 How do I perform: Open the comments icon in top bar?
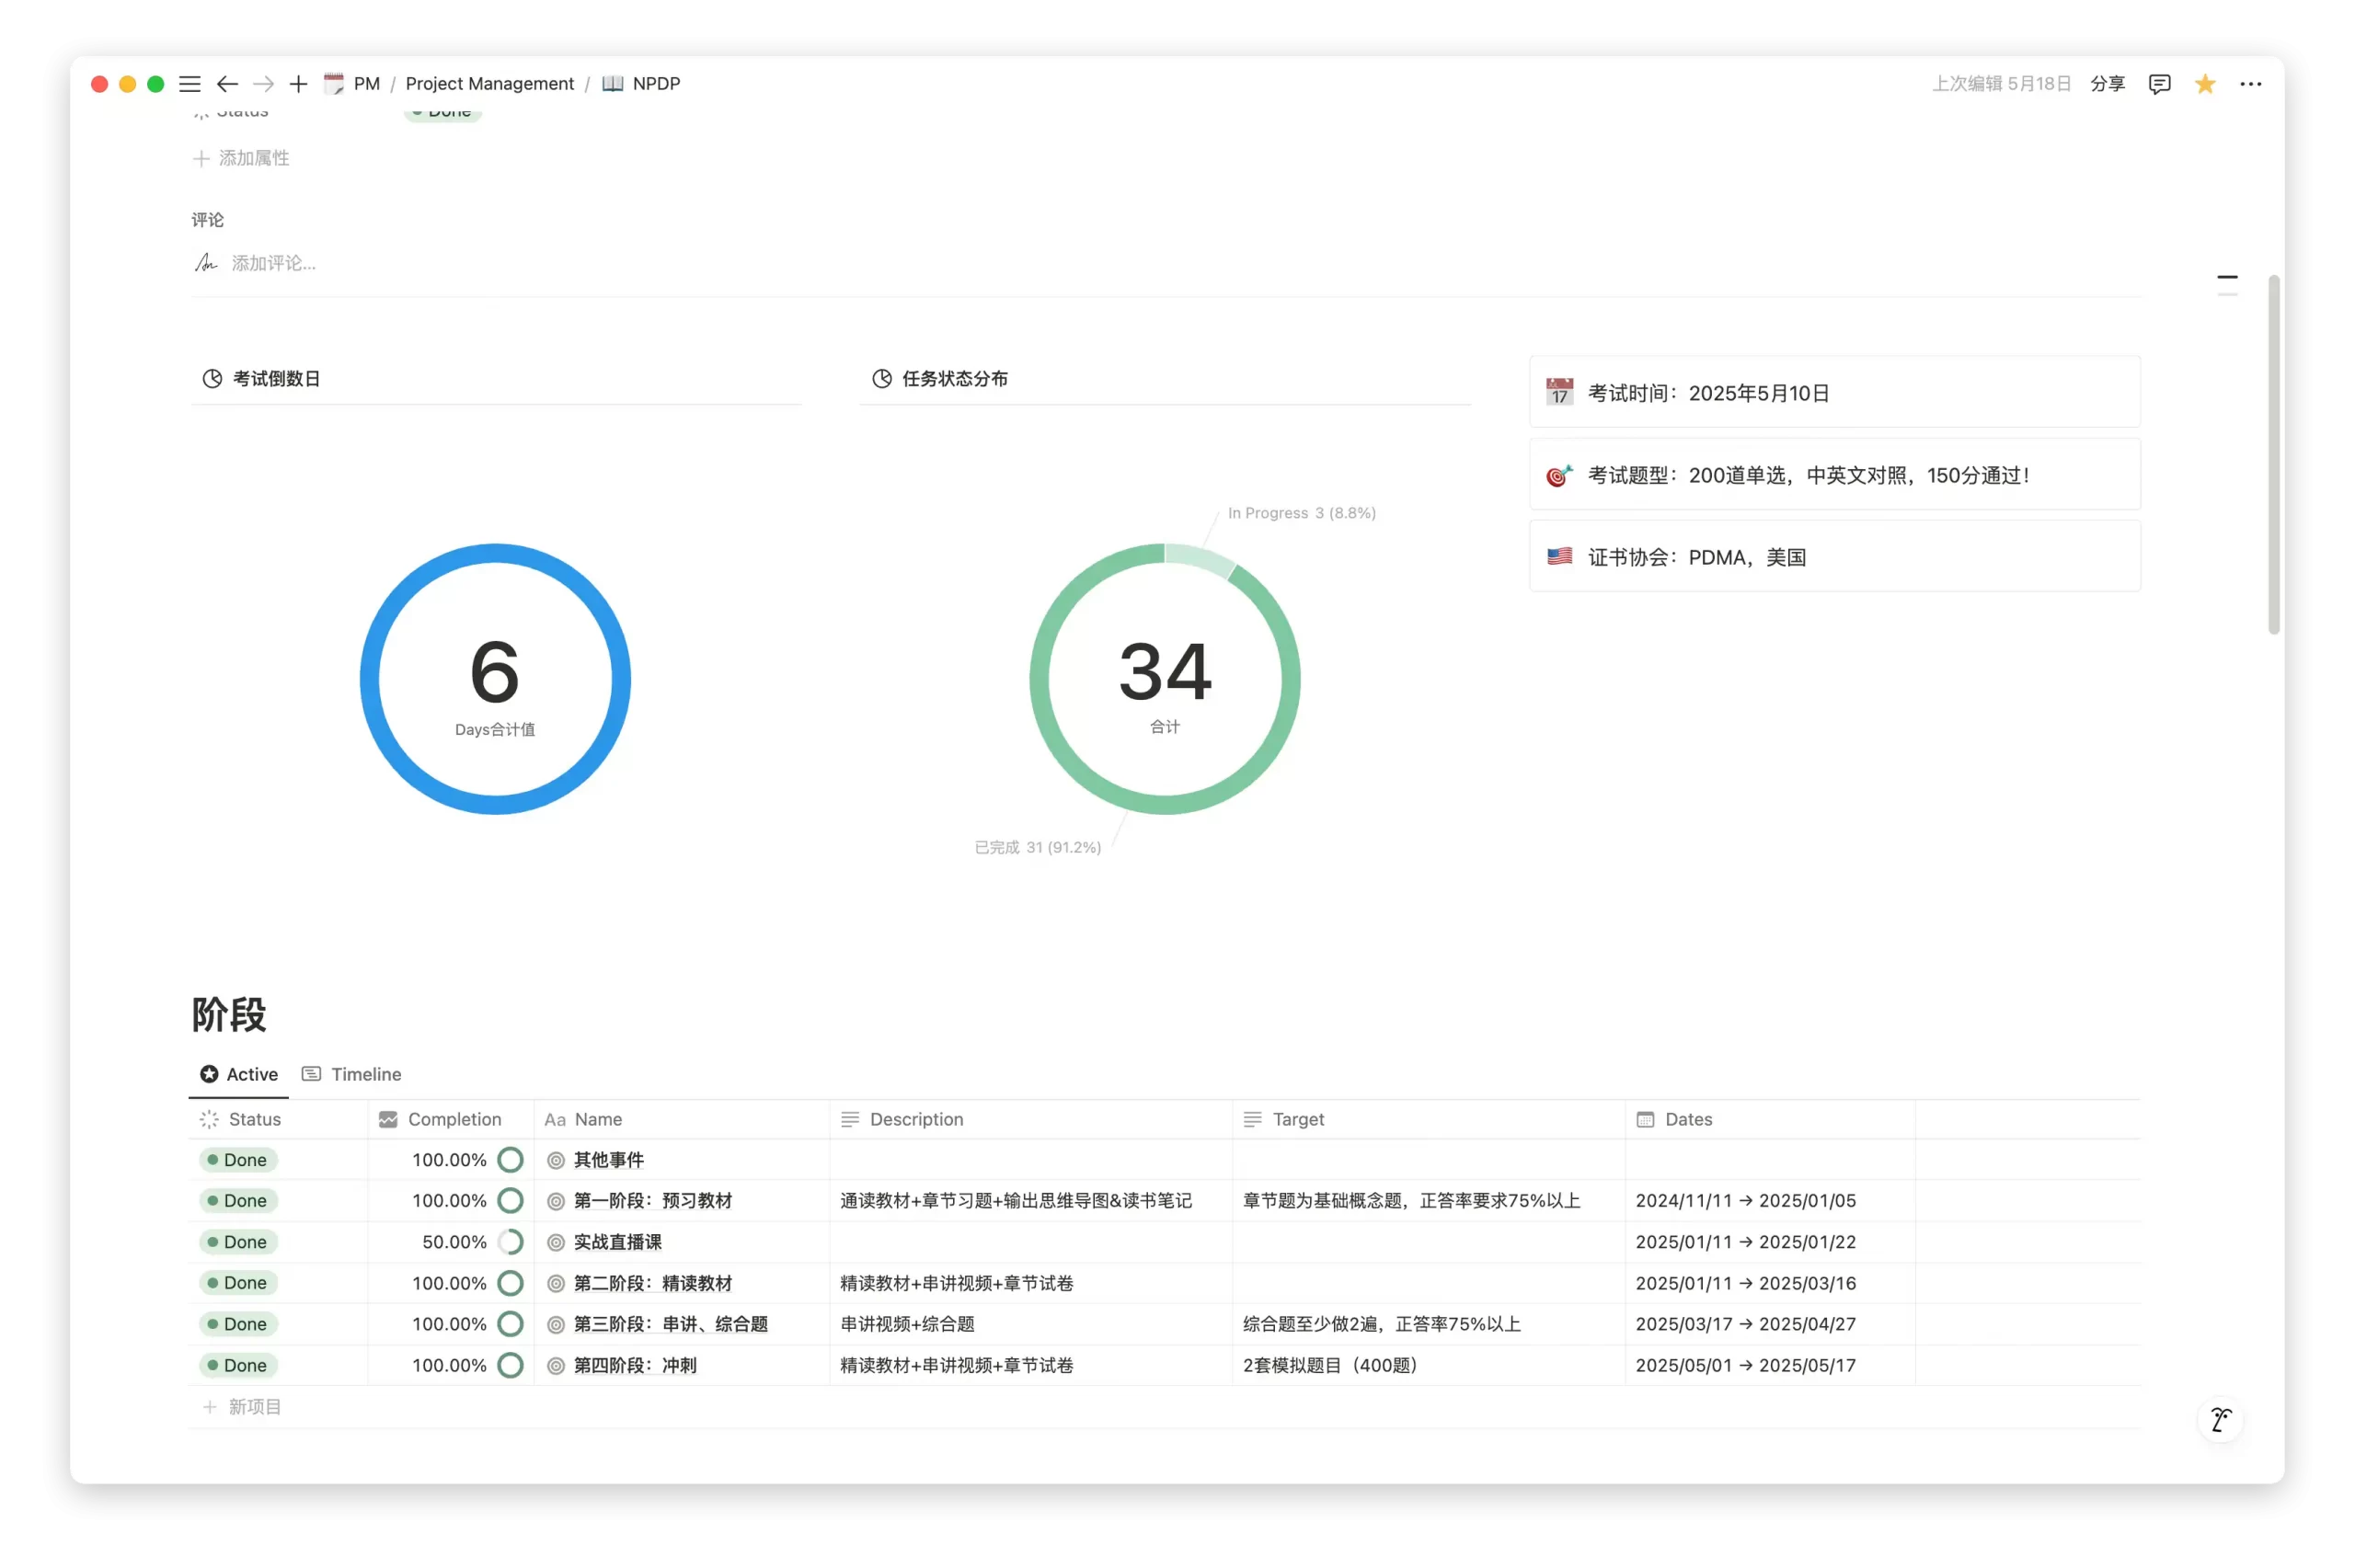tap(2159, 84)
